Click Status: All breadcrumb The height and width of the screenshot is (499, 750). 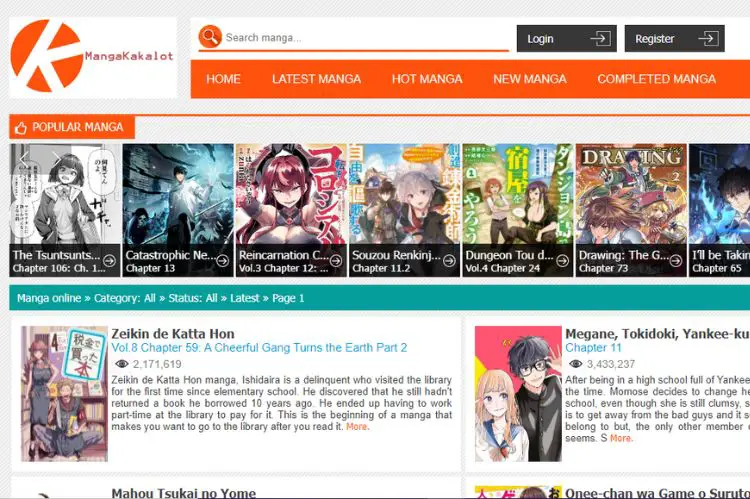click(193, 299)
